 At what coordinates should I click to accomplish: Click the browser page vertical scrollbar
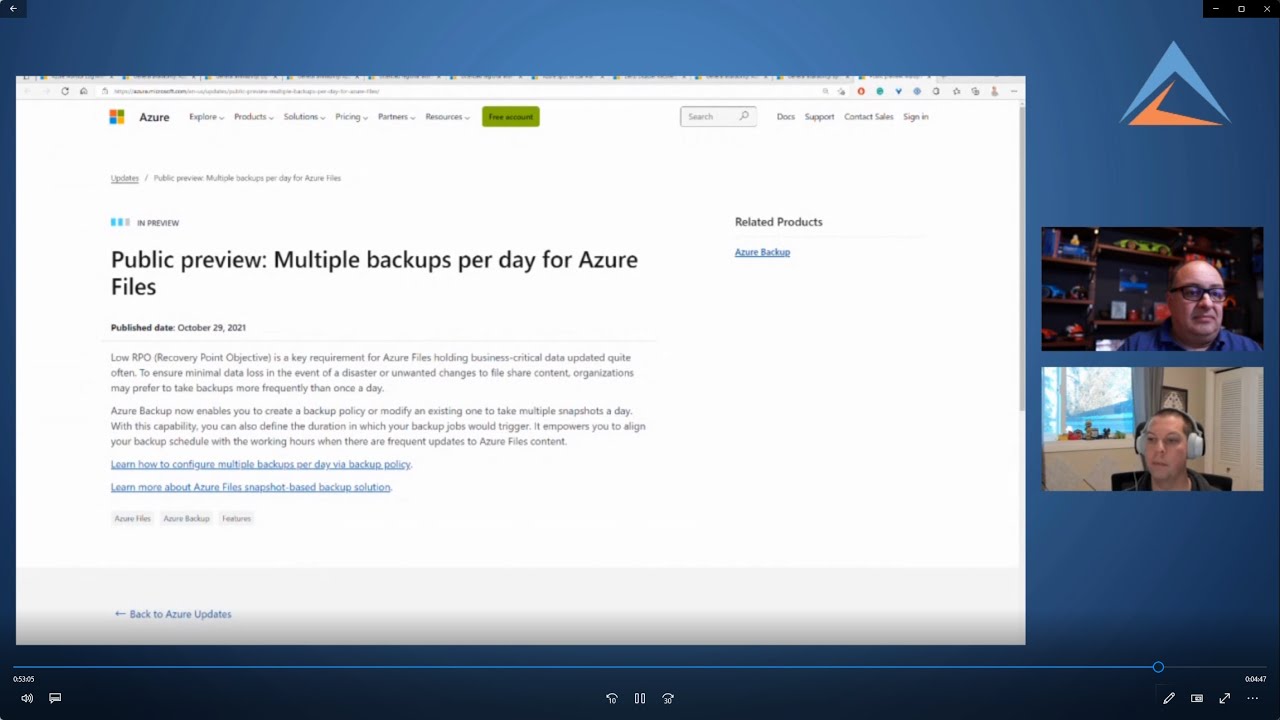[x=1021, y=257]
